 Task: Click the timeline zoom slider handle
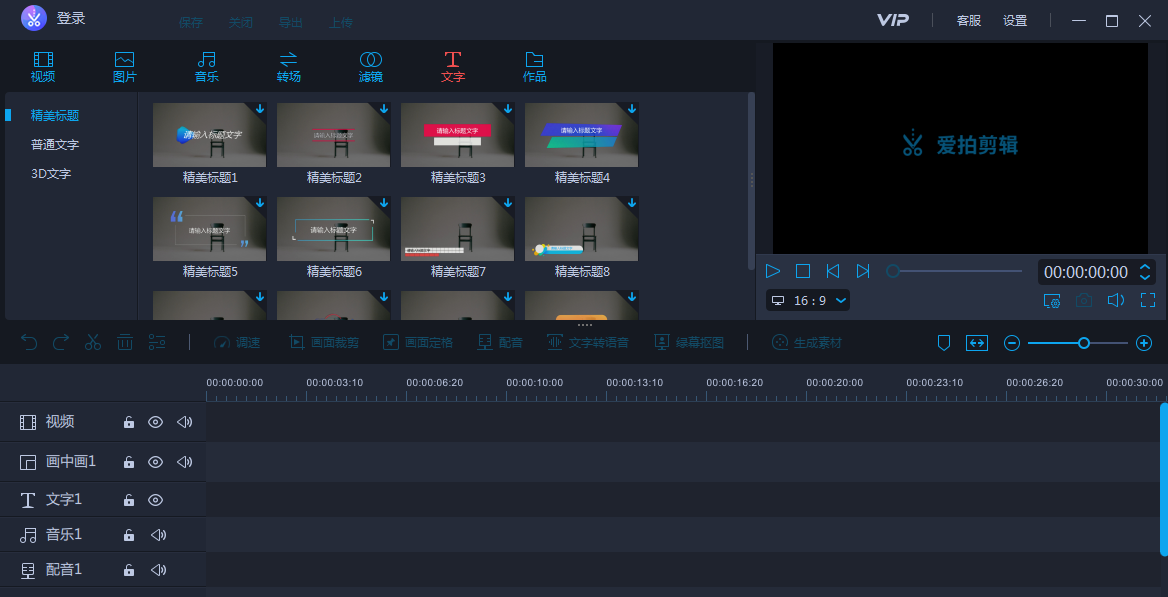(x=1083, y=343)
